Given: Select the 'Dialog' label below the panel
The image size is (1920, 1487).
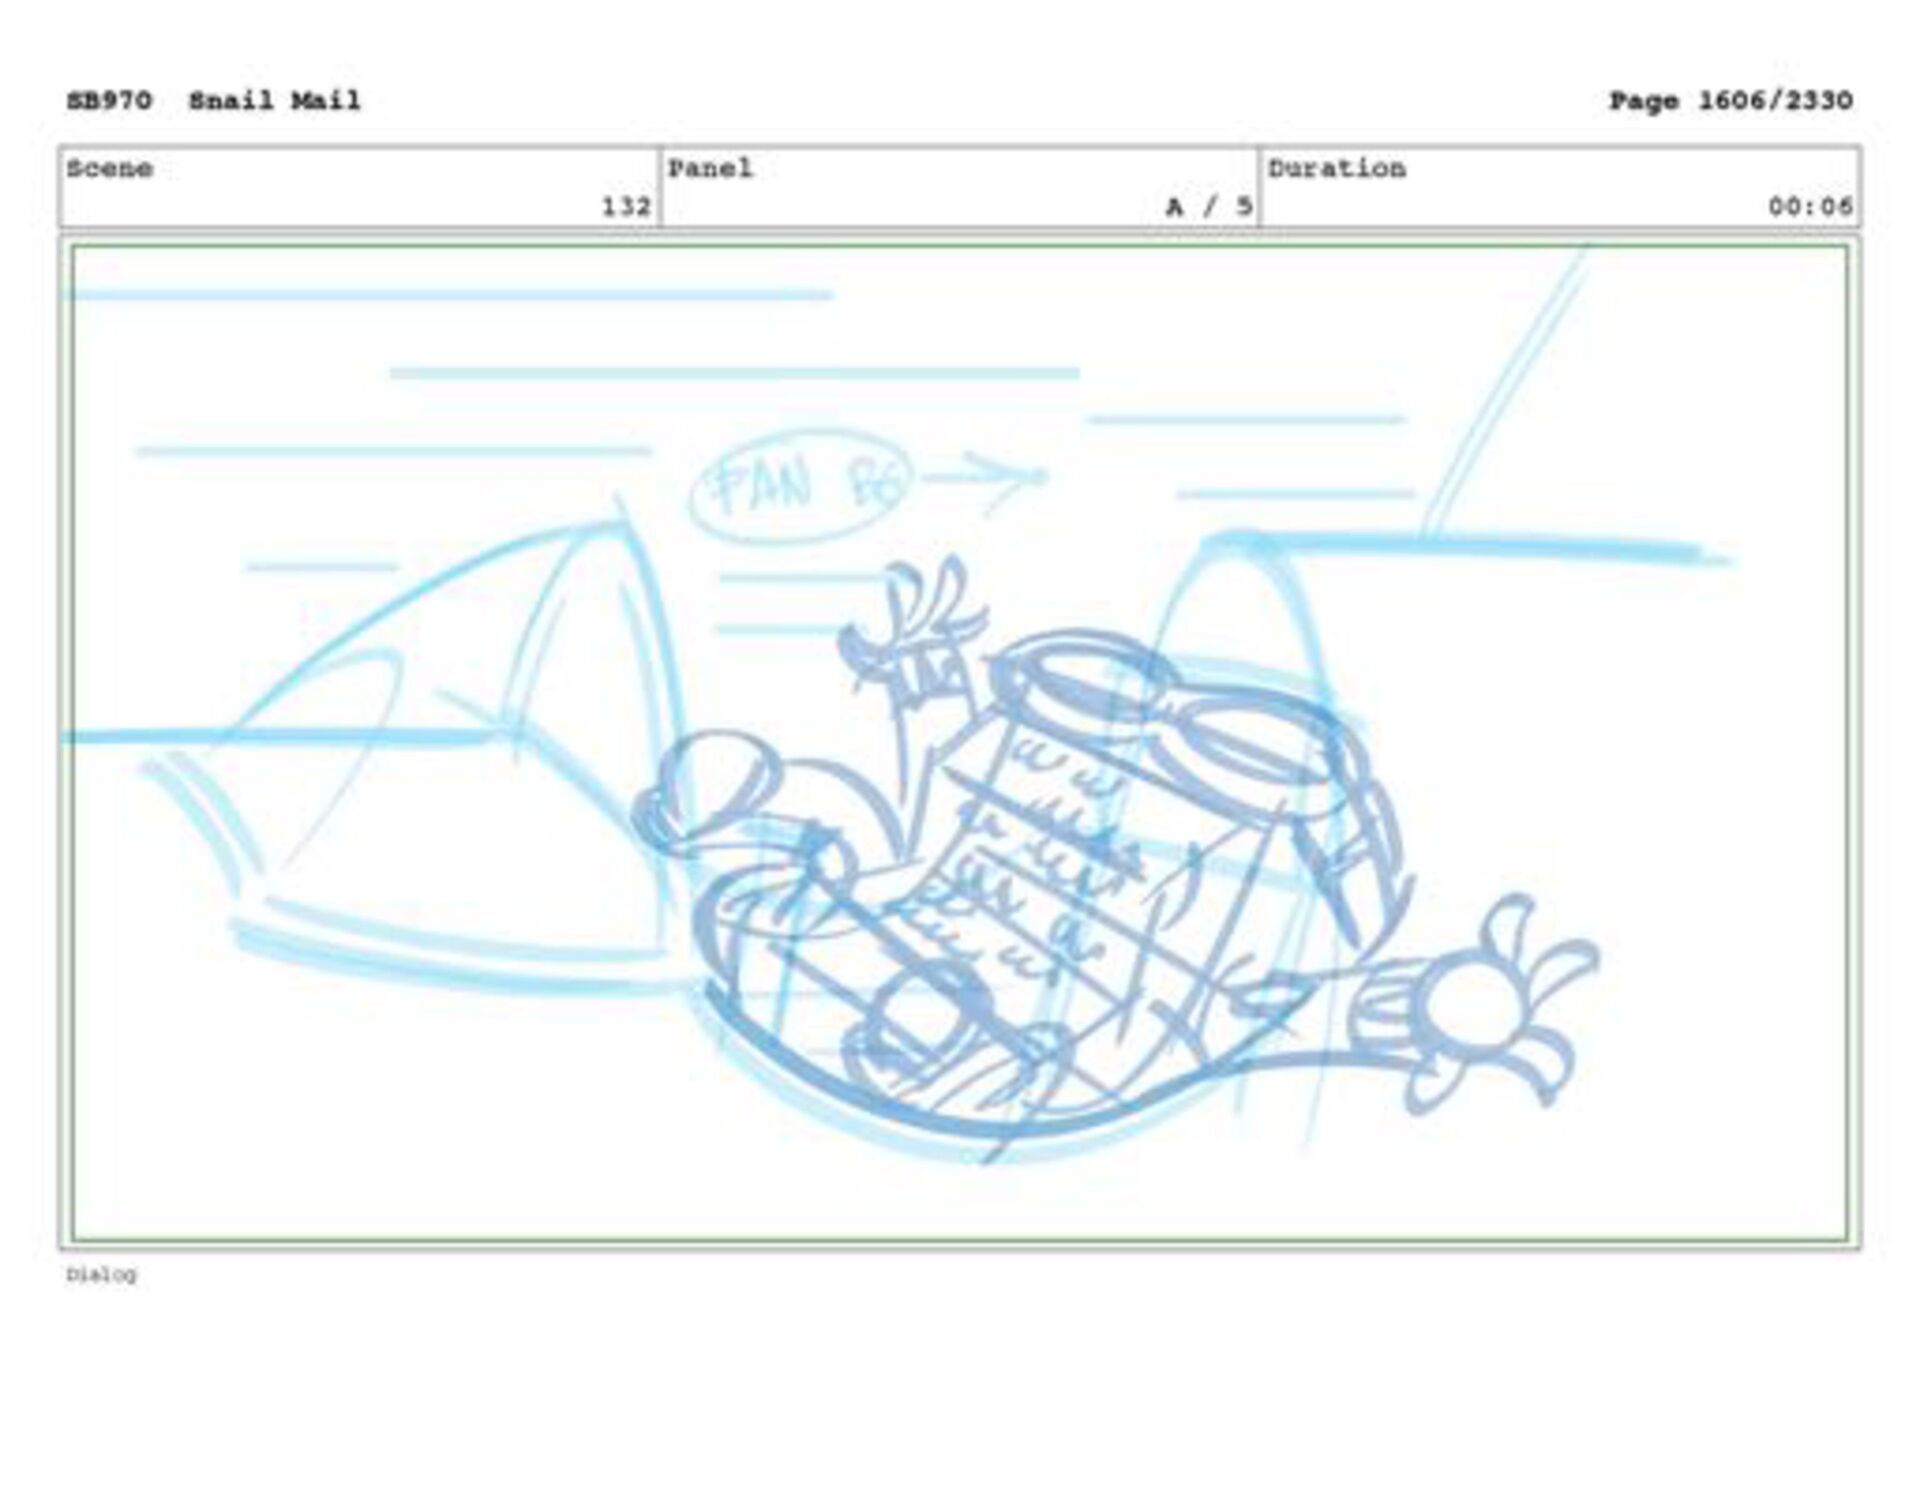Looking at the screenshot, I should (101, 1274).
